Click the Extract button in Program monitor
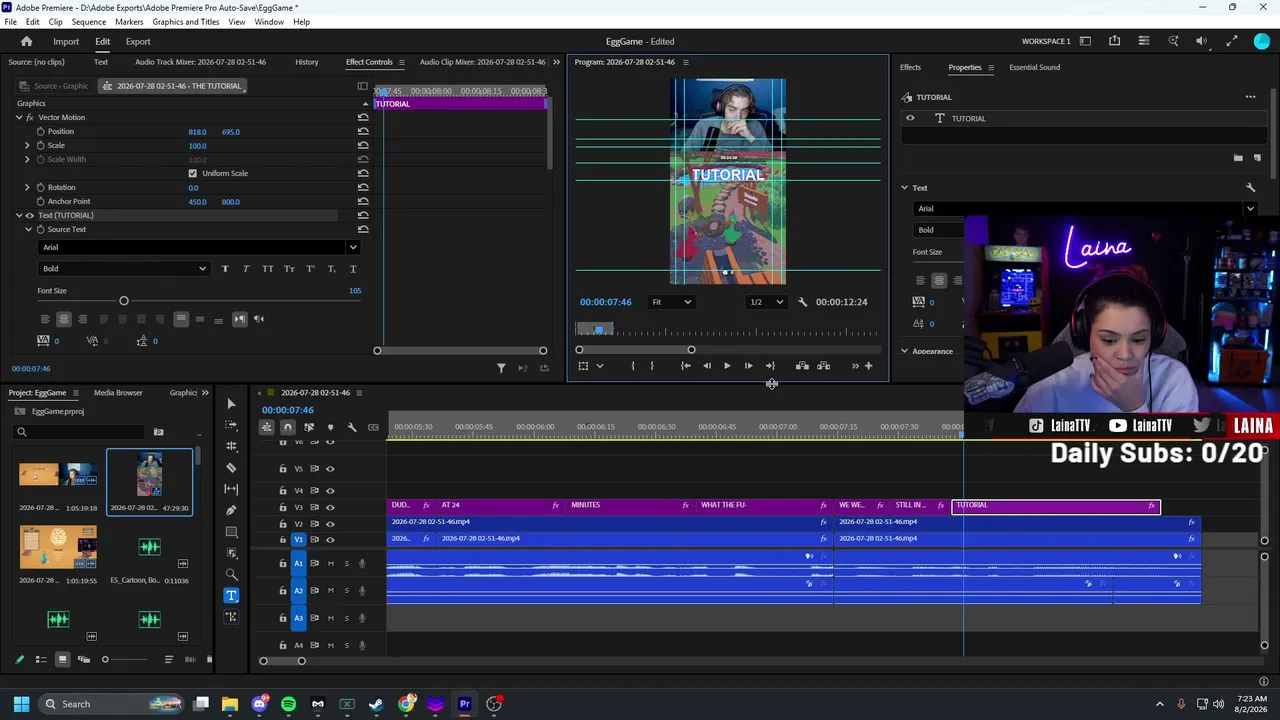Viewport: 1280px width, 720px height. [823, 366]
